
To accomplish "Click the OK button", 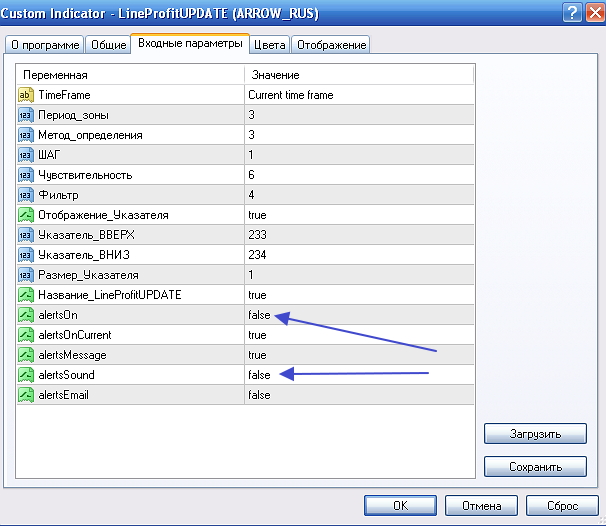I will pyautogui.click(x=400, y=506).
